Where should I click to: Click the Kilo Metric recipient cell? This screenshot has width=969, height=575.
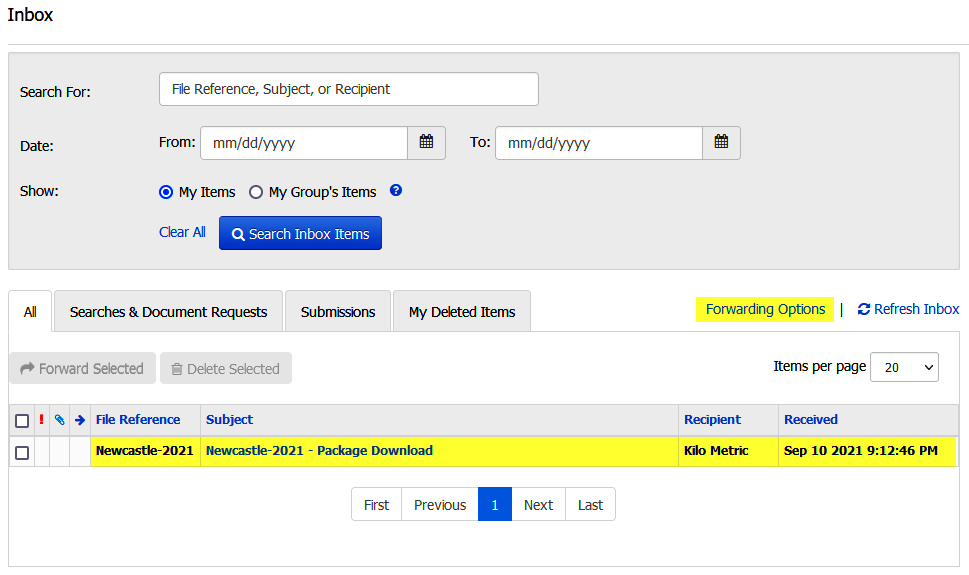[728, 451]
